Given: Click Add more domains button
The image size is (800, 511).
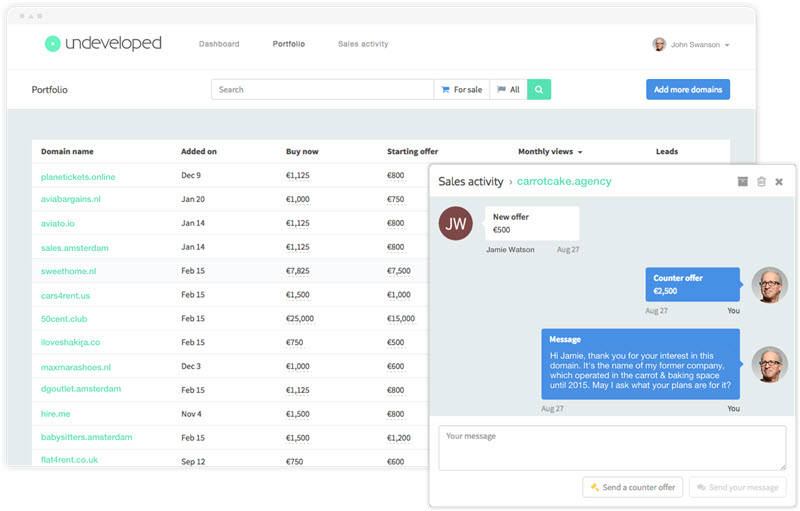Looking at the screenshot, I should (688, 89).
